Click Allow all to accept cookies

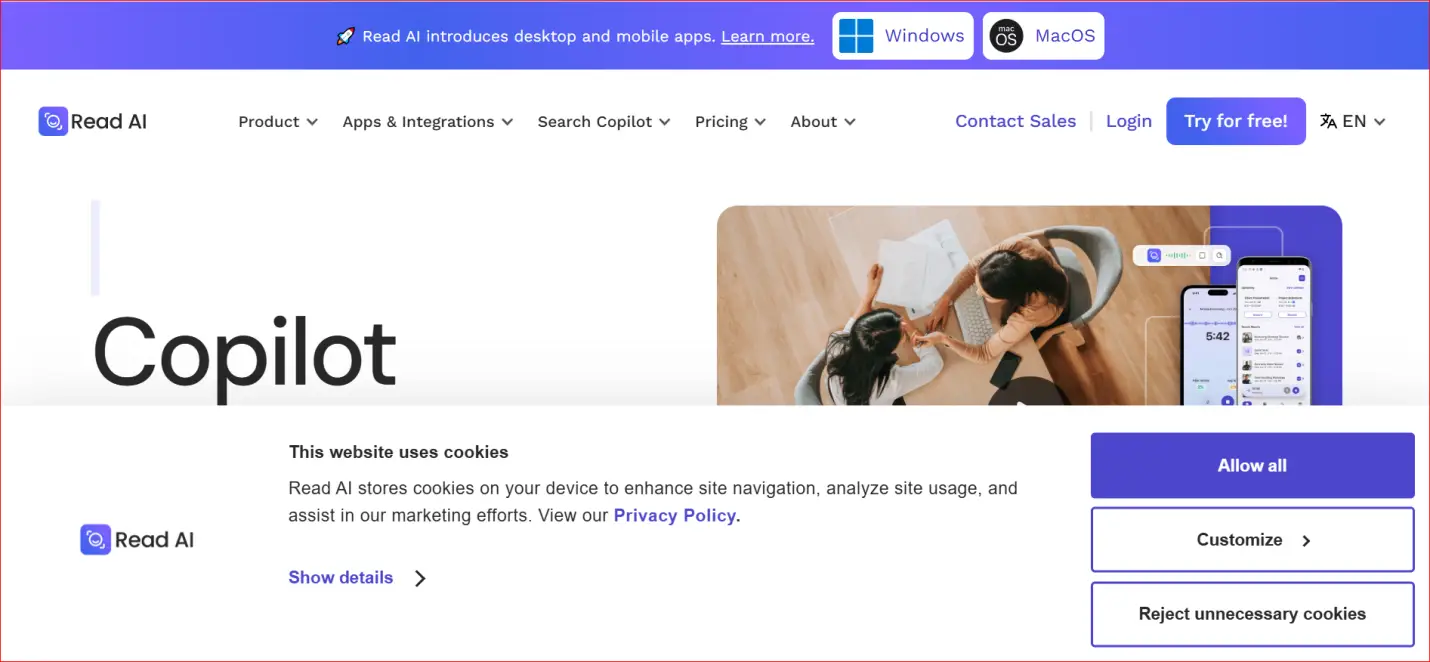click(1251, 465)
